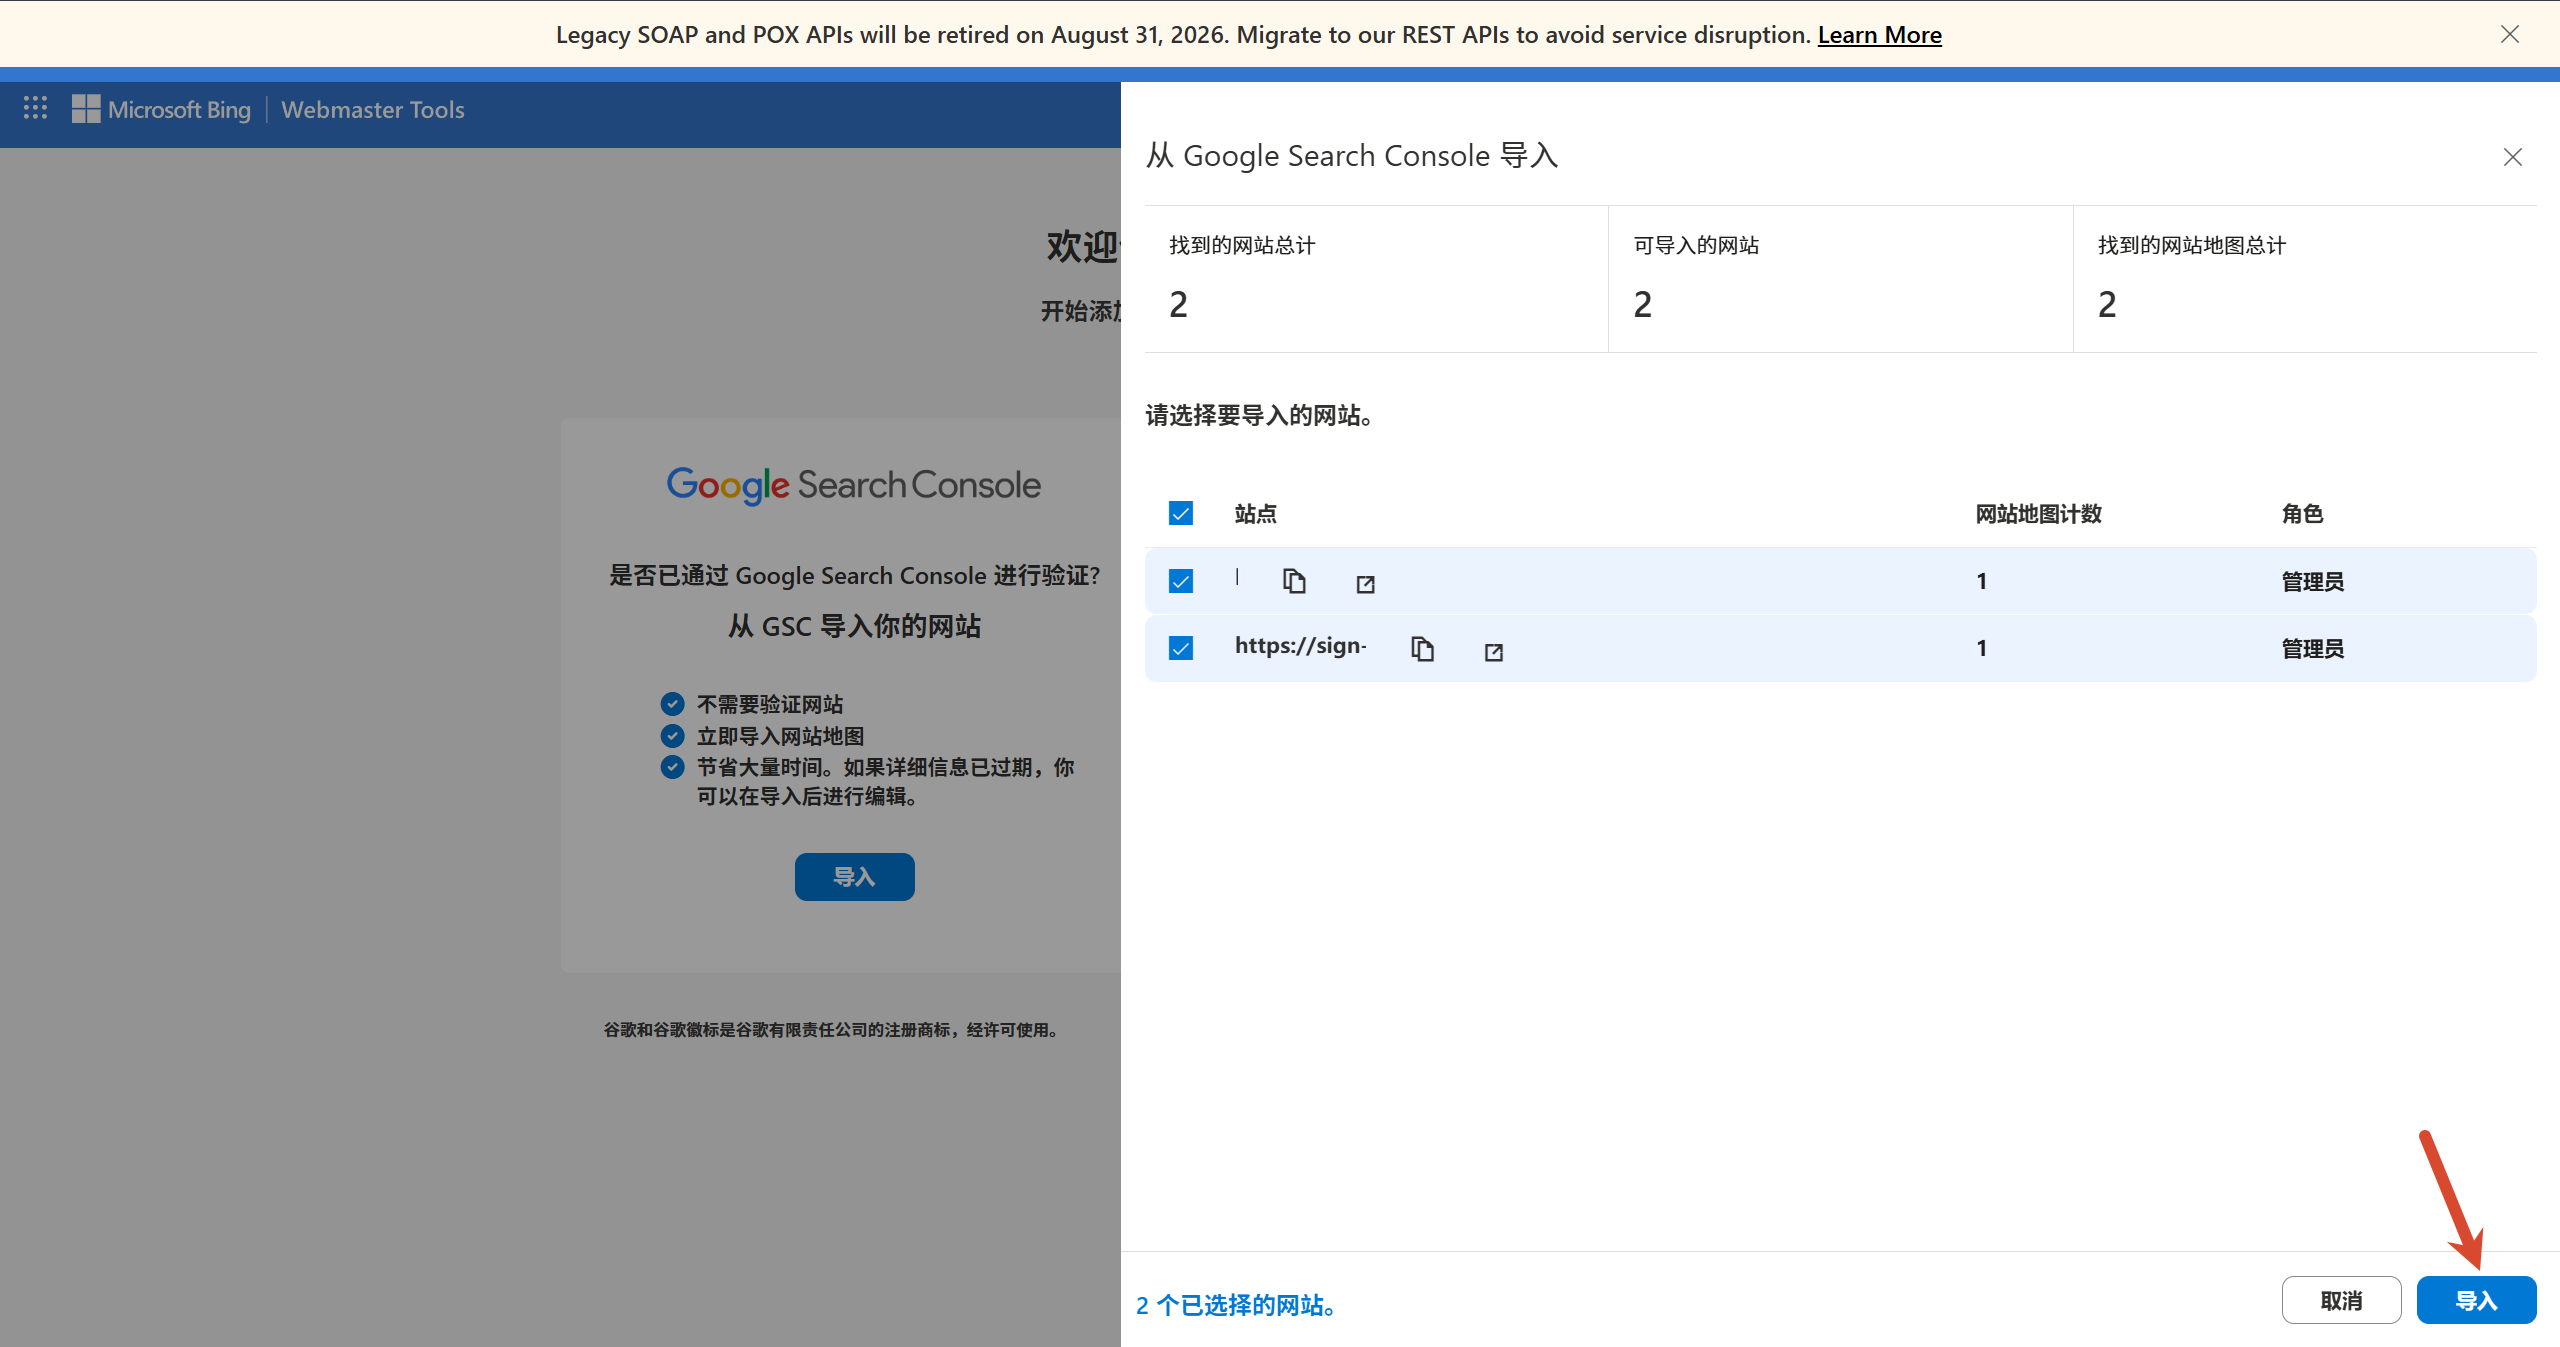Open the Webmaster Tools home link
Screen dimensions: 2560x1347
click(x=373, y=109)
